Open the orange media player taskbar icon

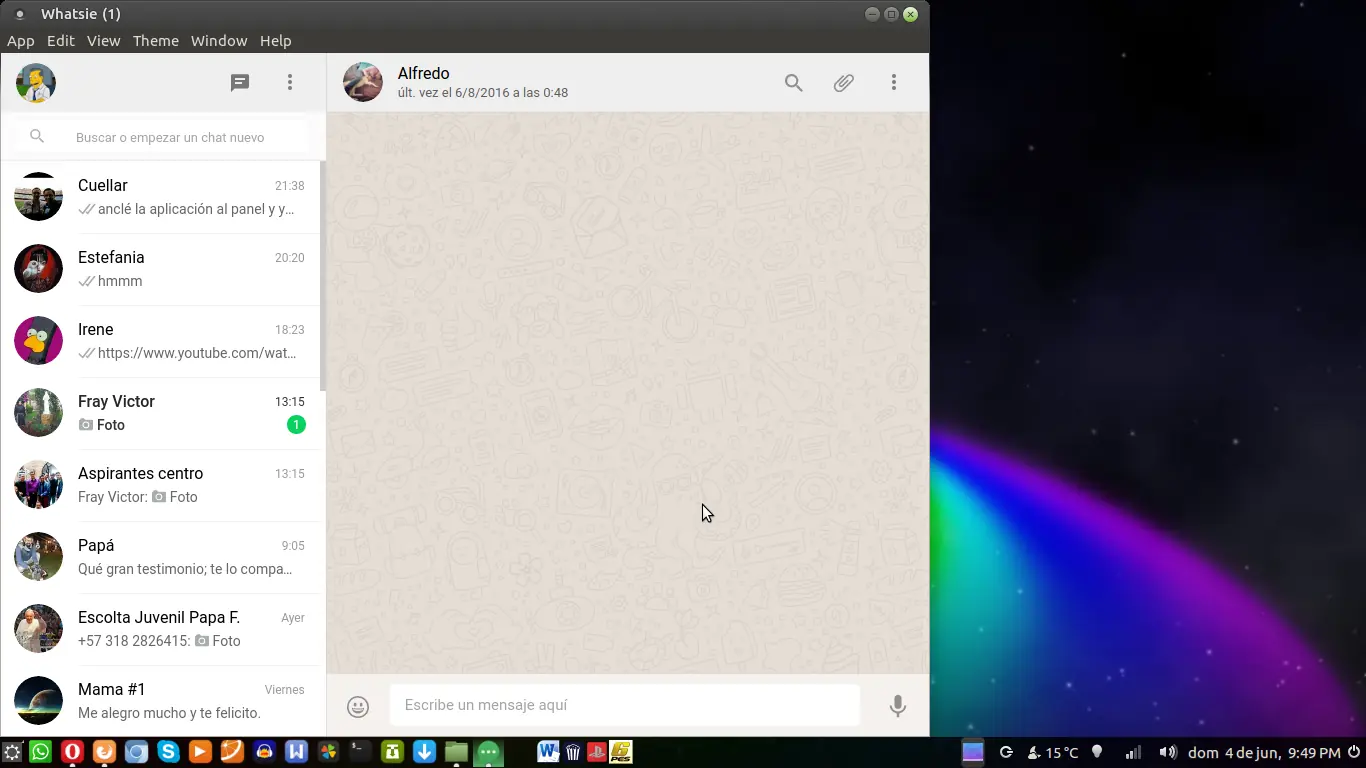(x=200, y=752)
